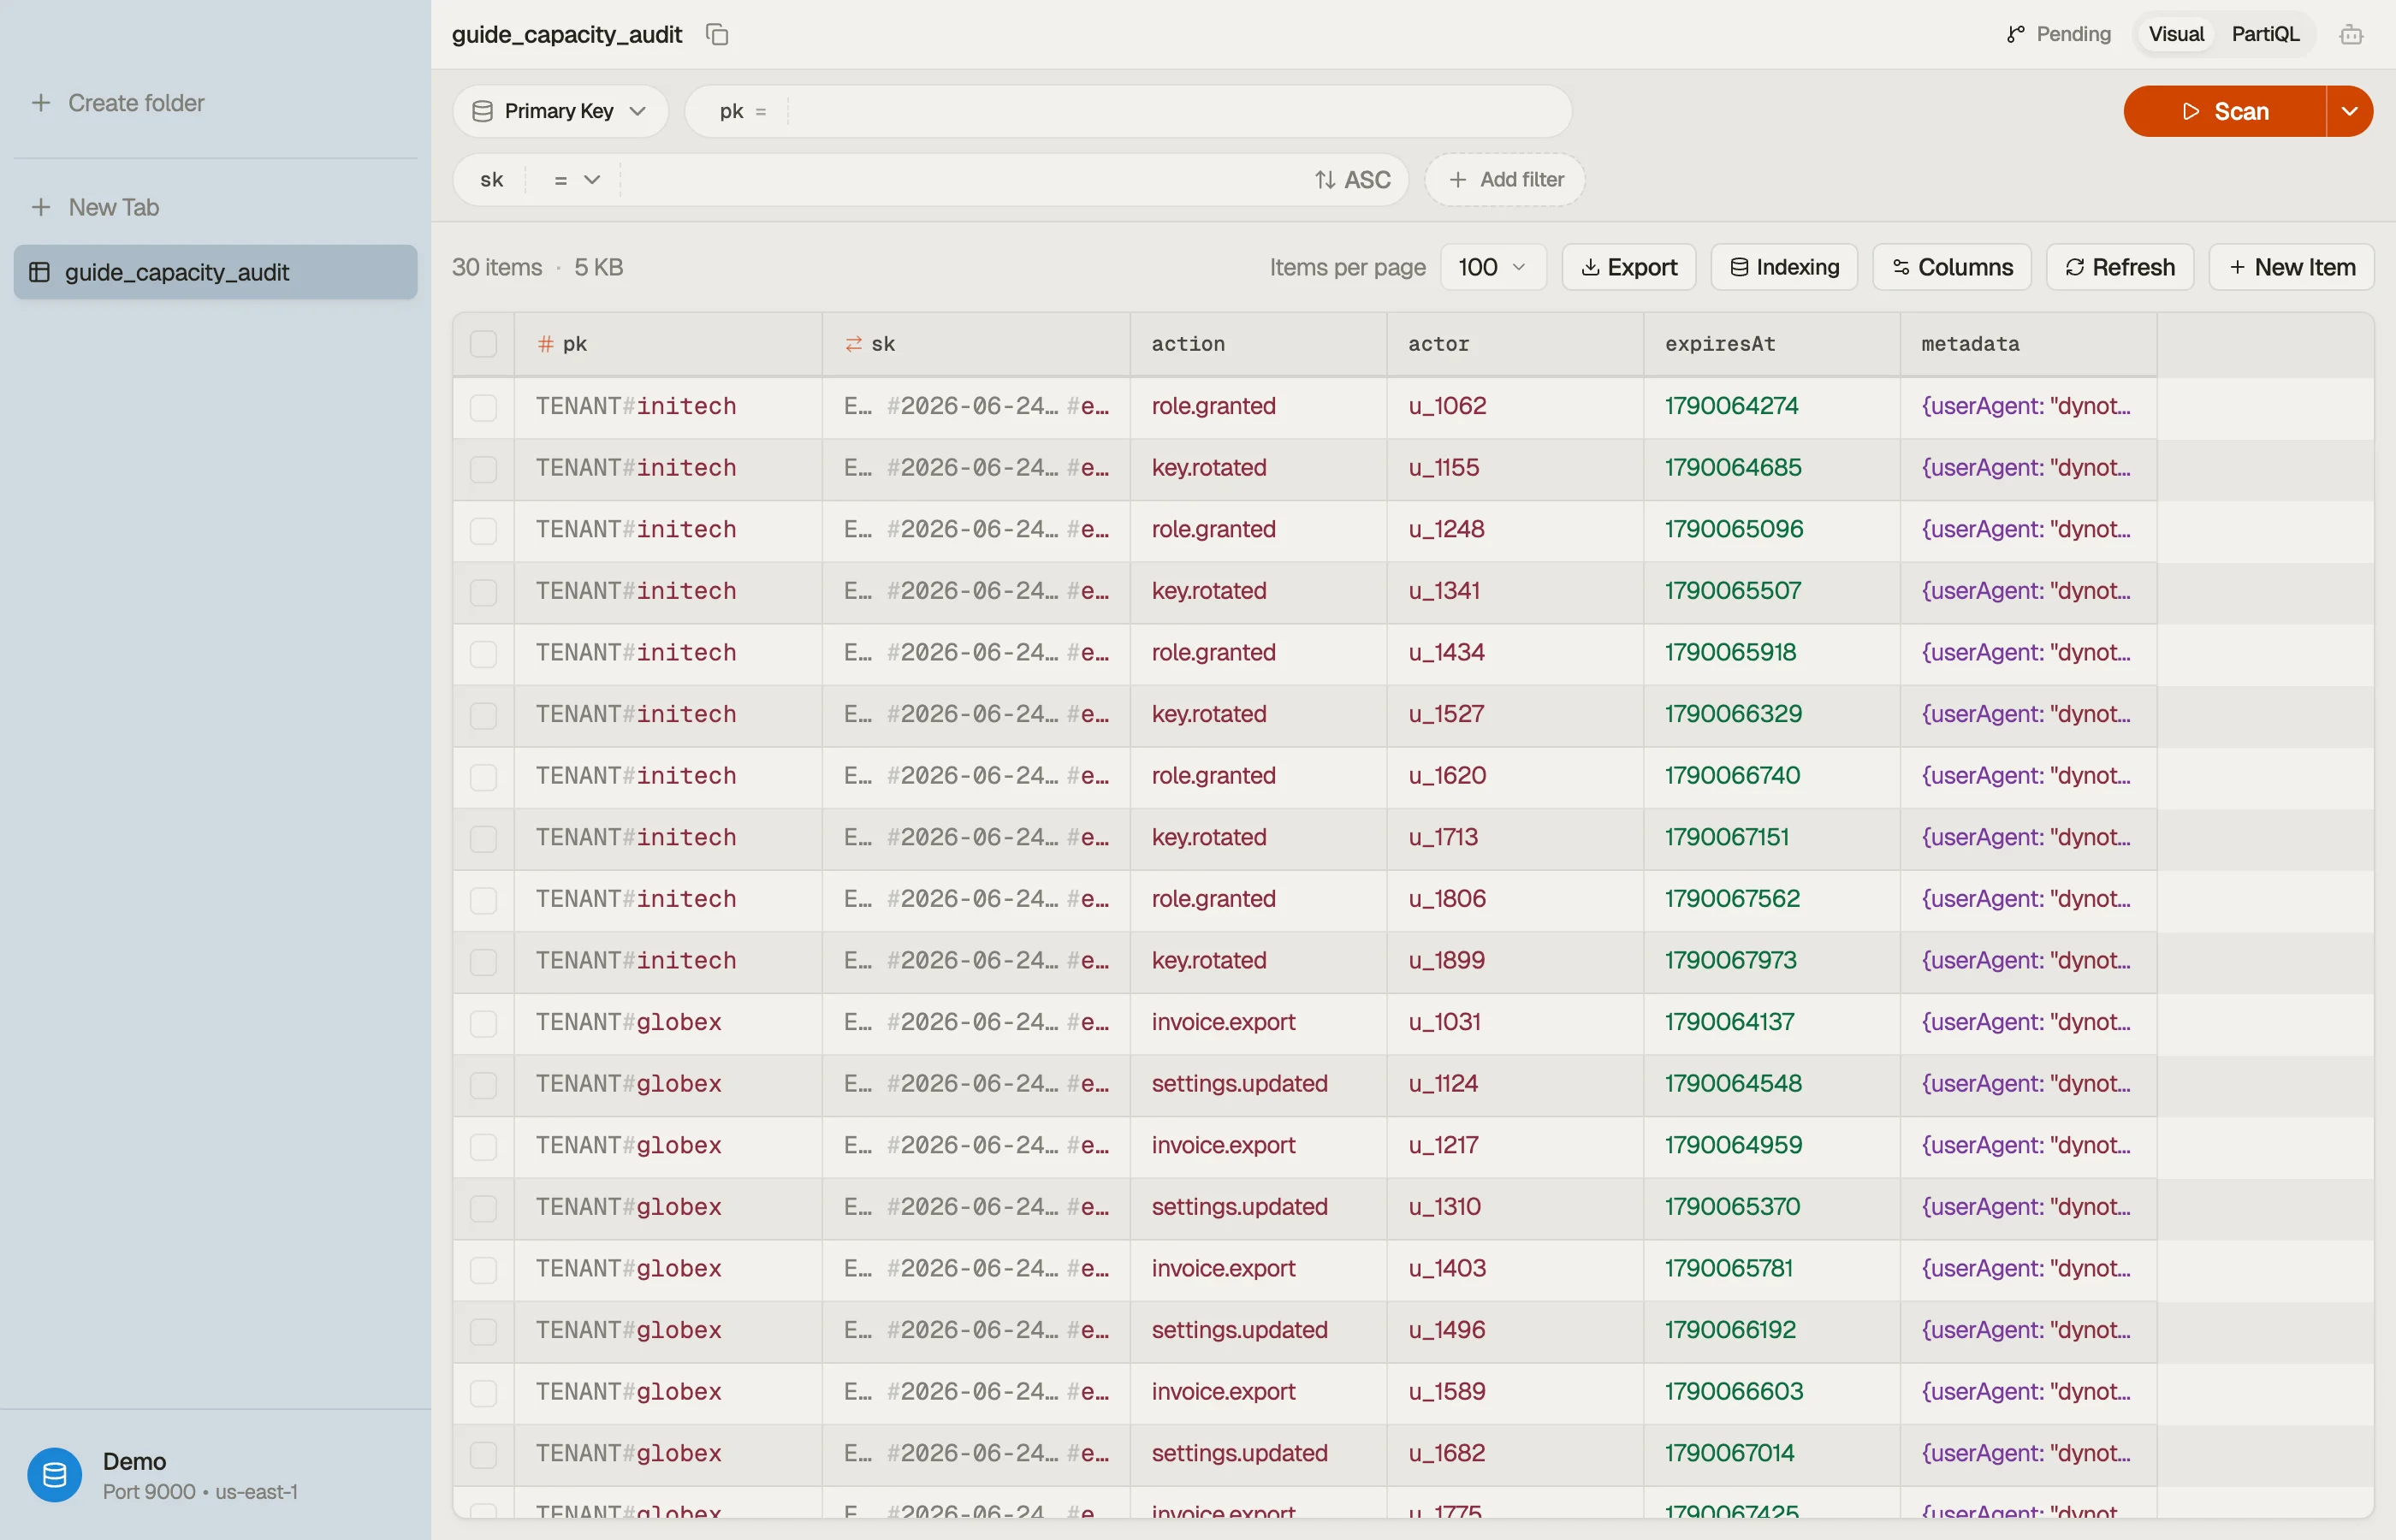Sort by the pk column header
Screen dimensions: 2396x1540
(668, 344)
